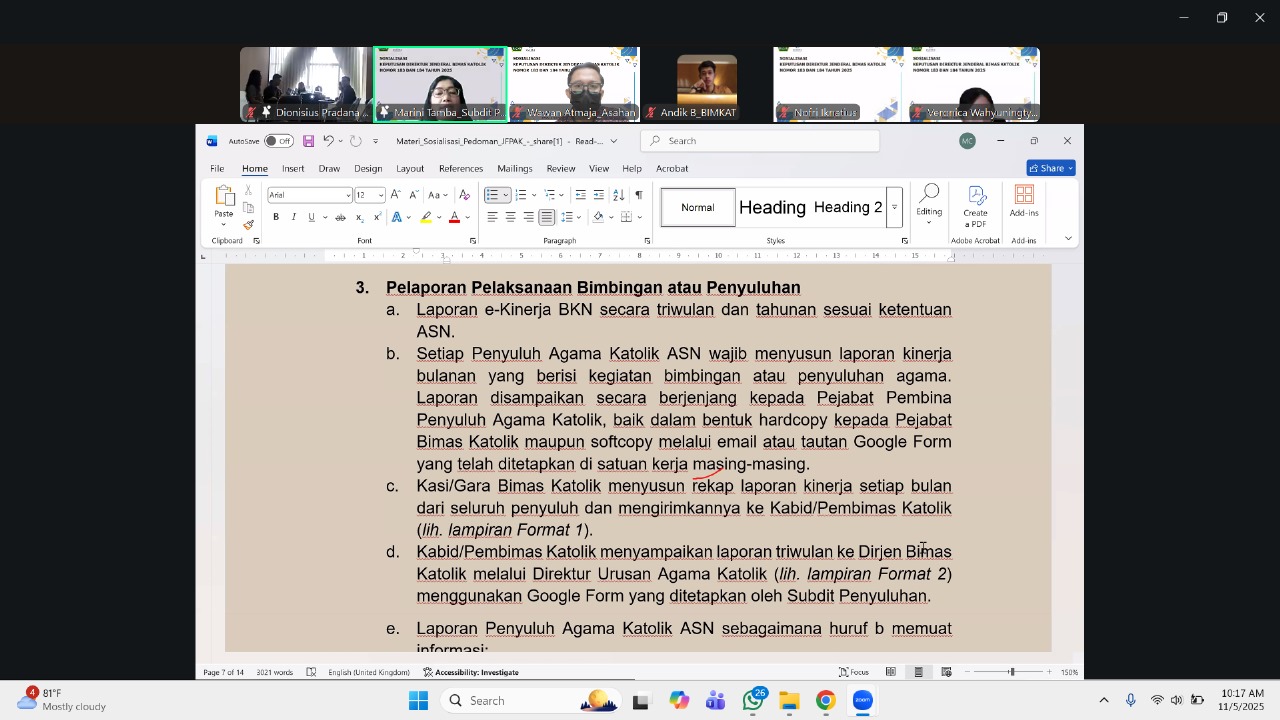Click the Clear All Formatting icon
Viewport: 1280px width, 720px height.
tap(464, 195)
